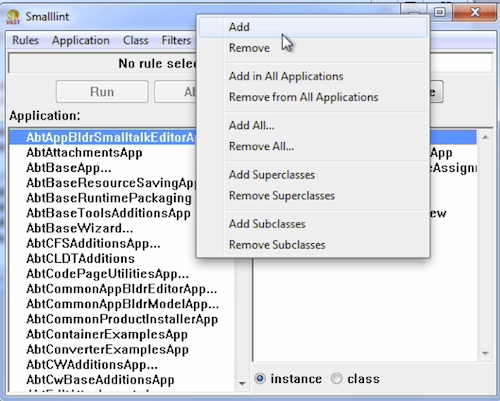Open the Filters menu
This screenshot has width=500, height=401.
(x=176, y=40)
